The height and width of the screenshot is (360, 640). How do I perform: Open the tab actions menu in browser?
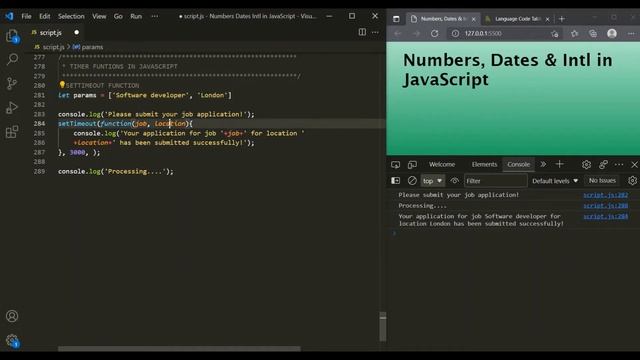point(396,19)
